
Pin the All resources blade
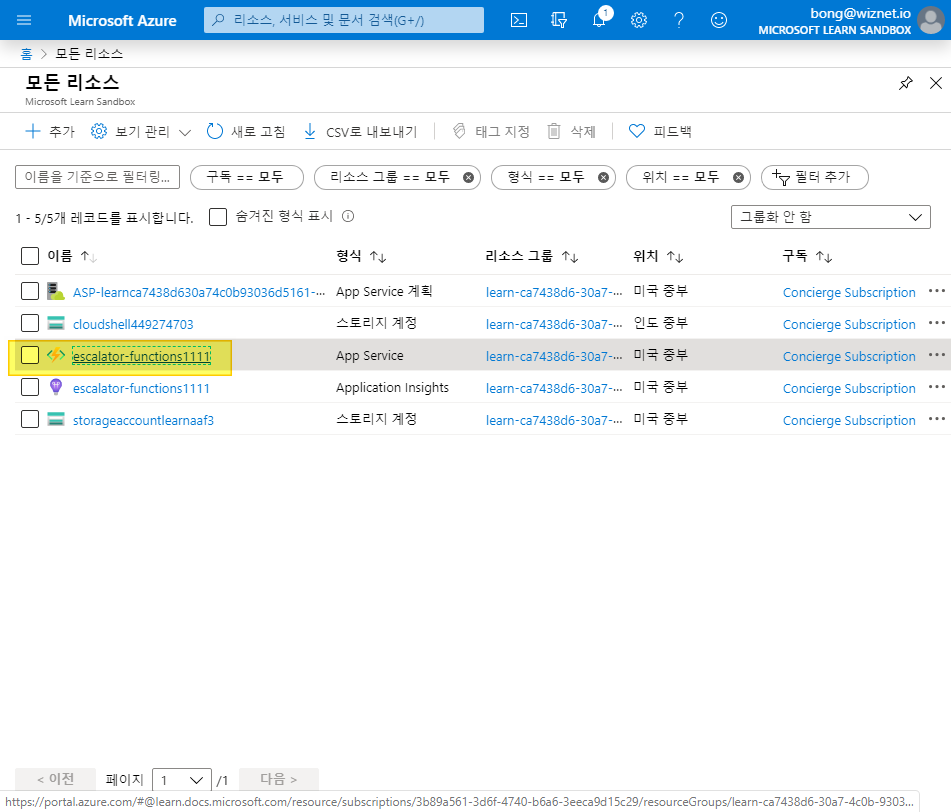pyautogui.click(x=906, y=83)
